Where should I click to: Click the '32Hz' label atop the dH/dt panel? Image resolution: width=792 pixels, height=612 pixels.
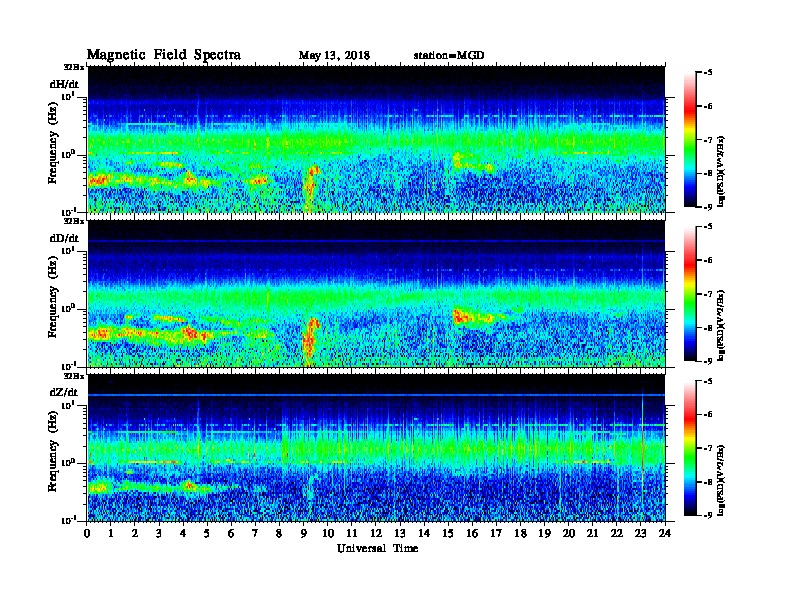click(x=73, y=67)
